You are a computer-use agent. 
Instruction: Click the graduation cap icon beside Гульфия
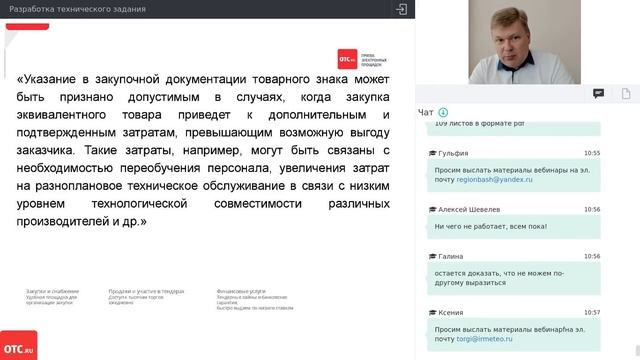pos(432,153)
